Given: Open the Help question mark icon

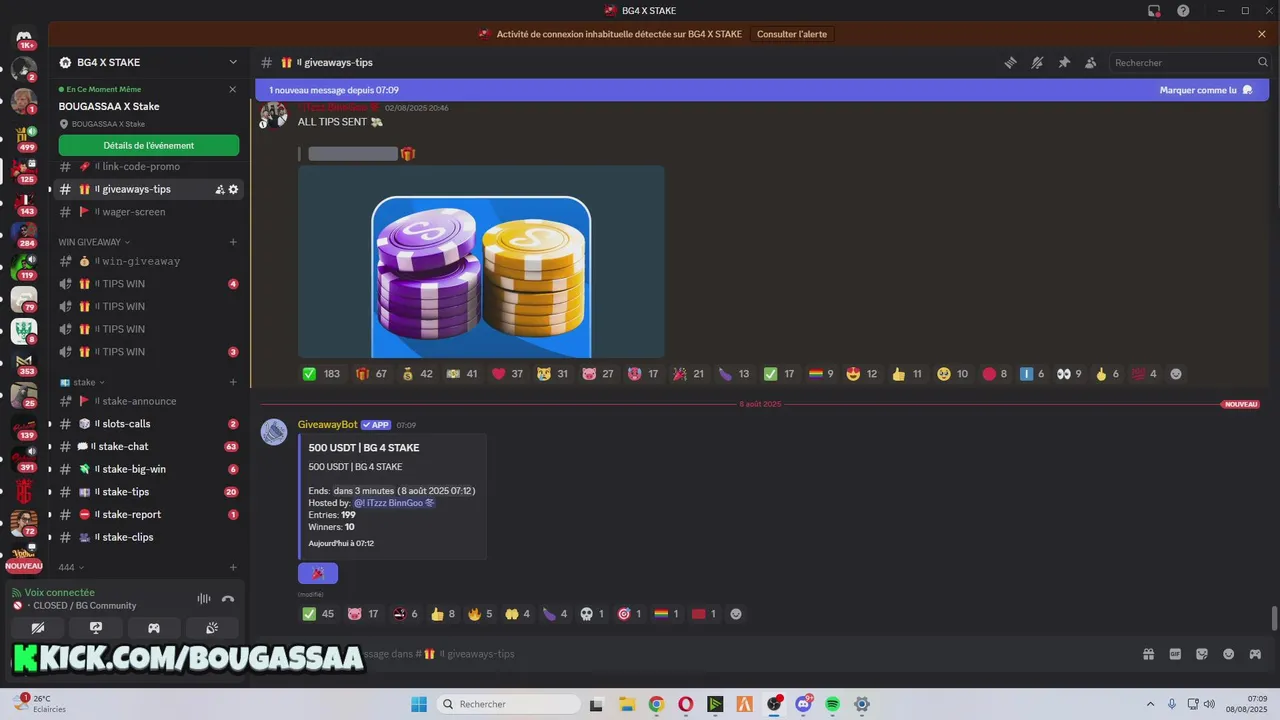Looking at the screenshot, I should (1184, 10).
